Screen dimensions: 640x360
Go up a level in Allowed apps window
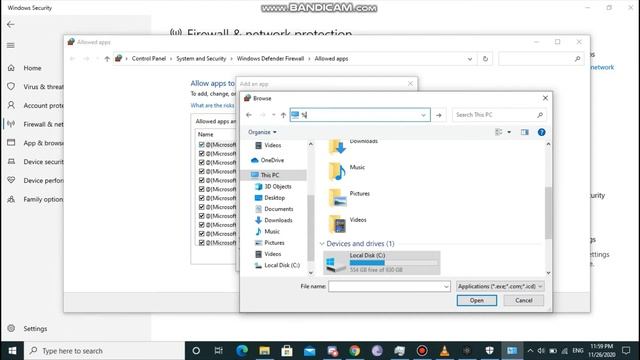tap(107, 59)
